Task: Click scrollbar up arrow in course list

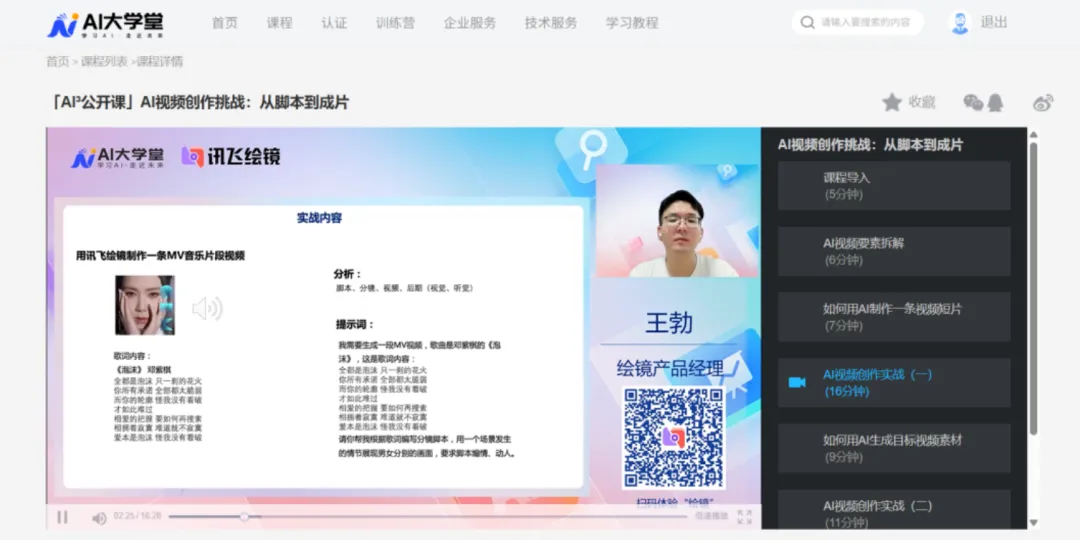Action: pos(1033,134)
